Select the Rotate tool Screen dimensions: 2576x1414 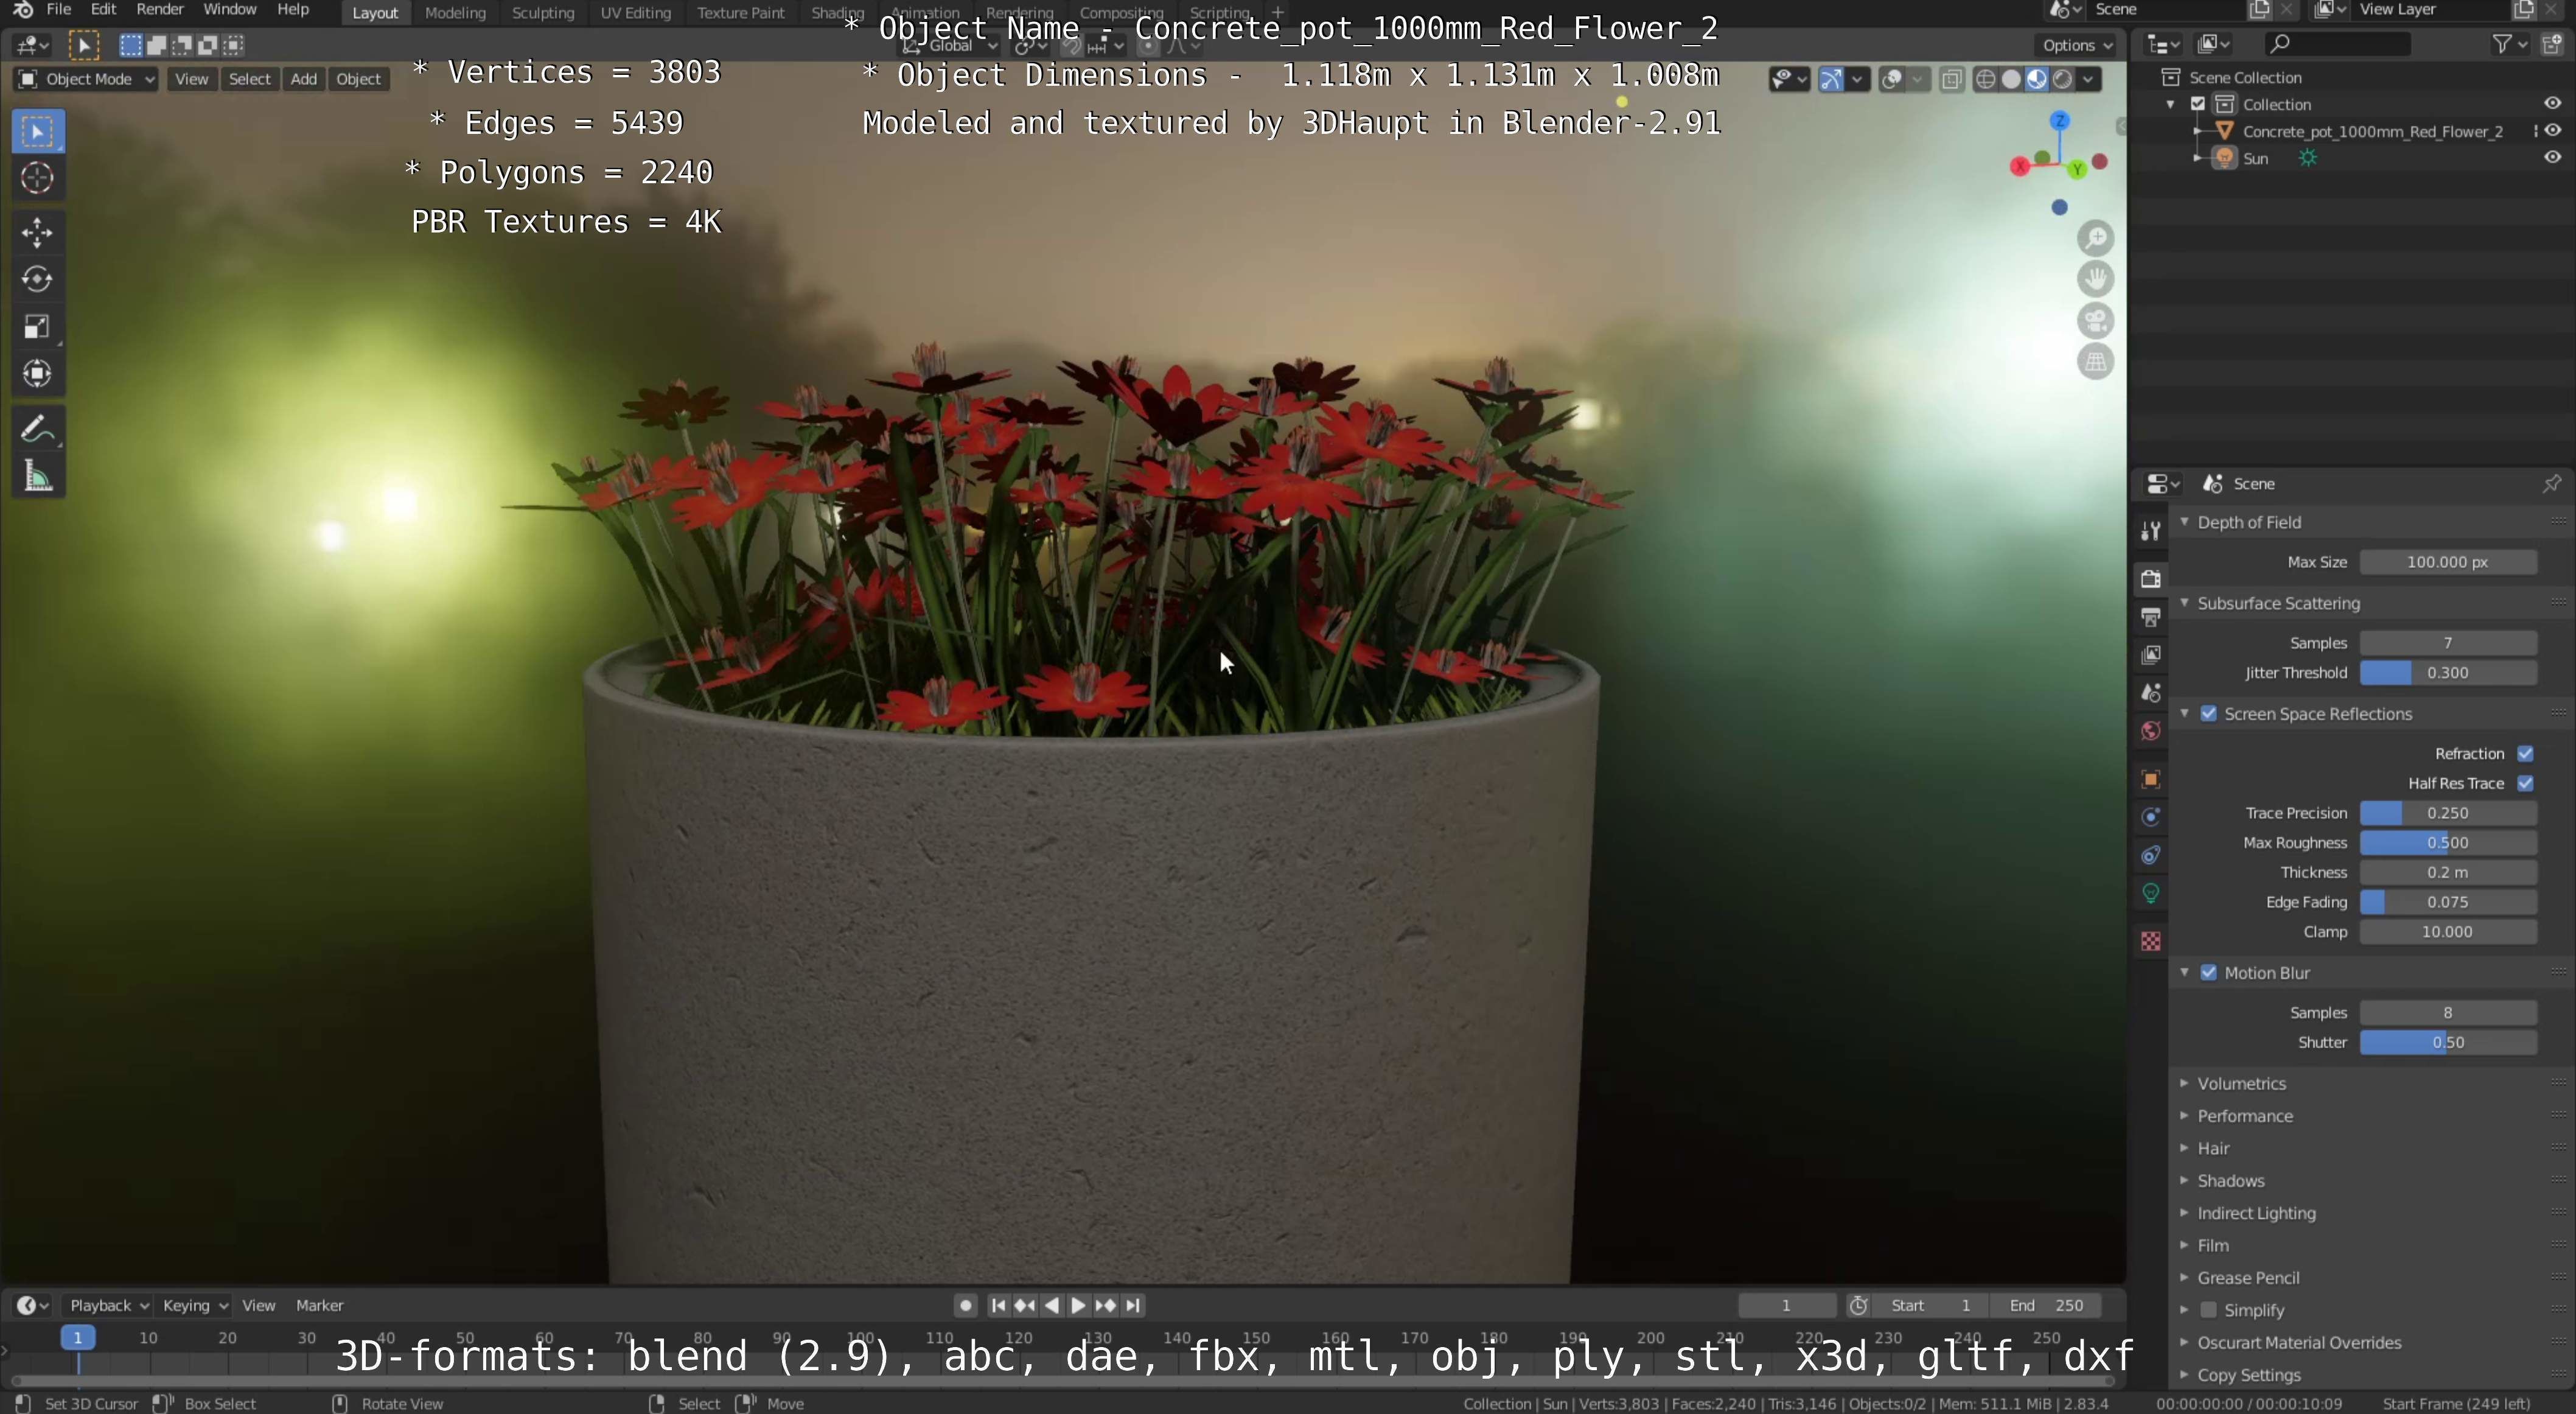[38, 279]
